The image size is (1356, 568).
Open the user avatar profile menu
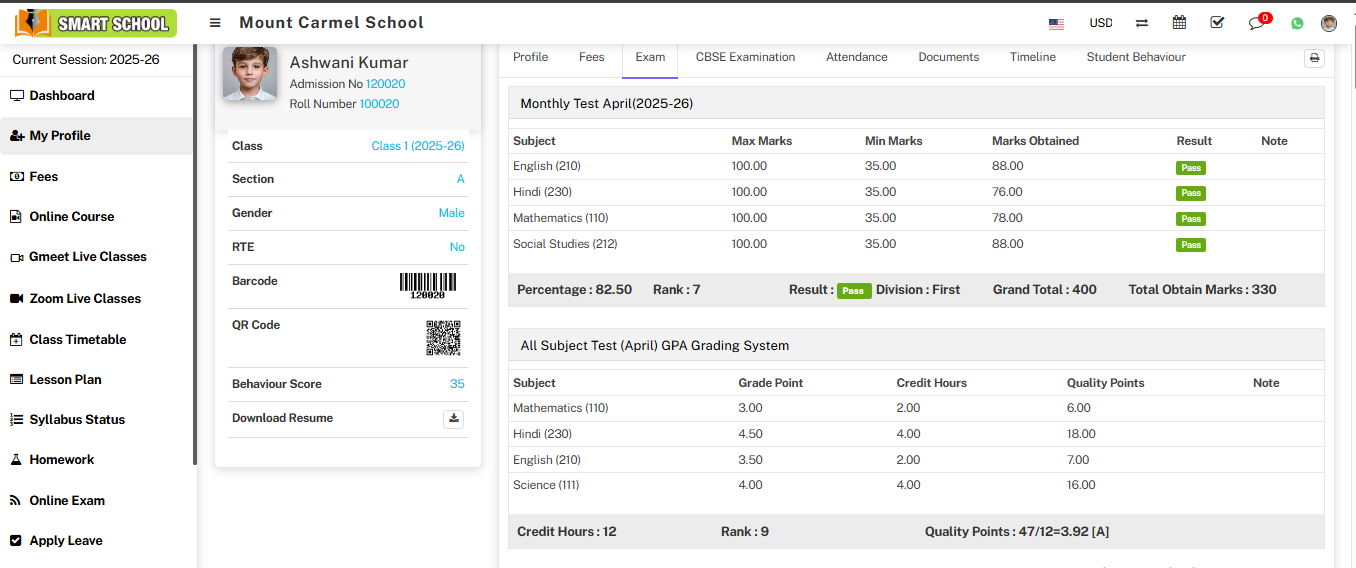pos(1328,23)
